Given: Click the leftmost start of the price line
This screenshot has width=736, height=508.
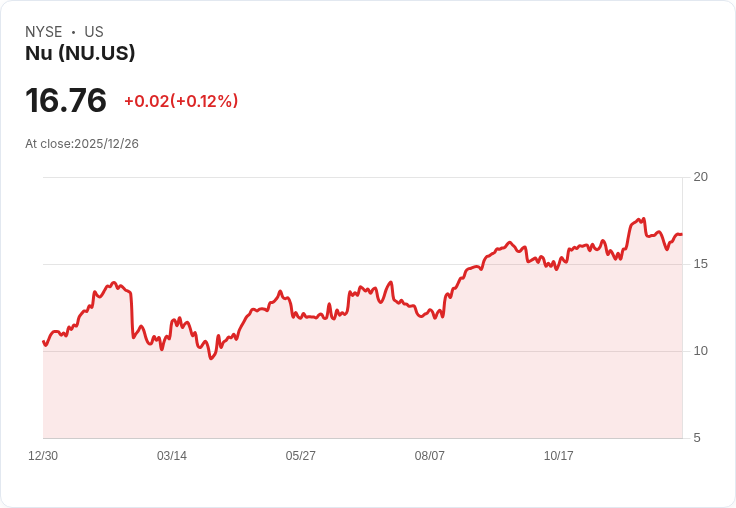Looking at the screenshot, I should point(43,342).
